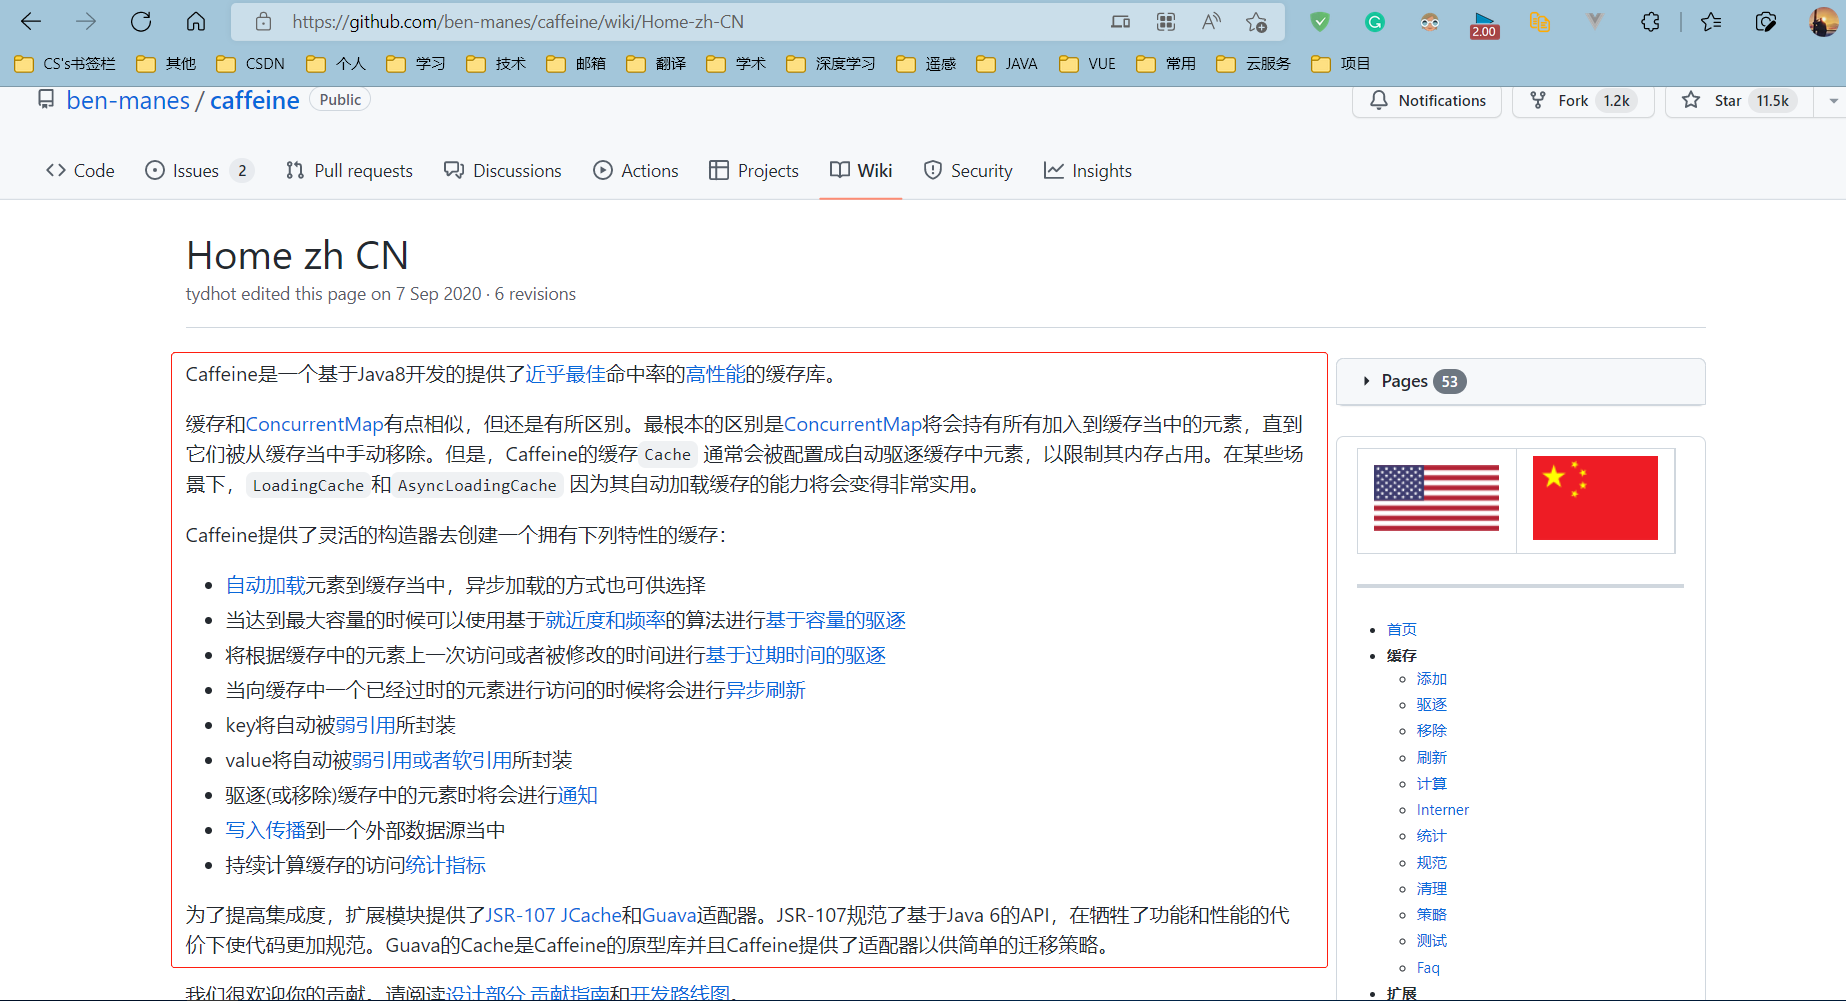Image resolution: width=1846 pixels, height=1001 pixels.
Task: Open the JAVA bookmark folder
Action: [x=1007, y=64]
